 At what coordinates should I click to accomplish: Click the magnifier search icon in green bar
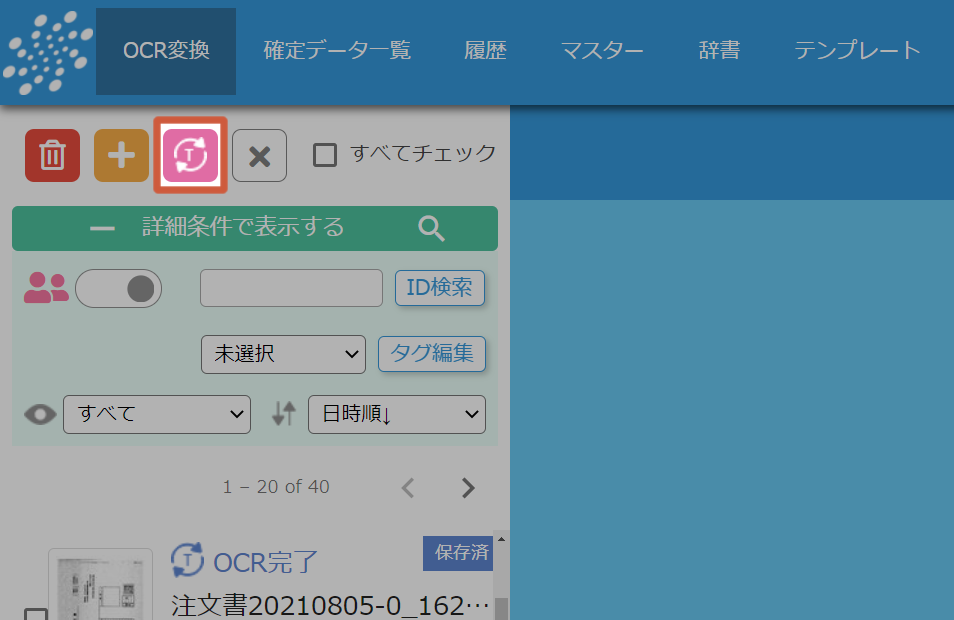pos(431,228)
